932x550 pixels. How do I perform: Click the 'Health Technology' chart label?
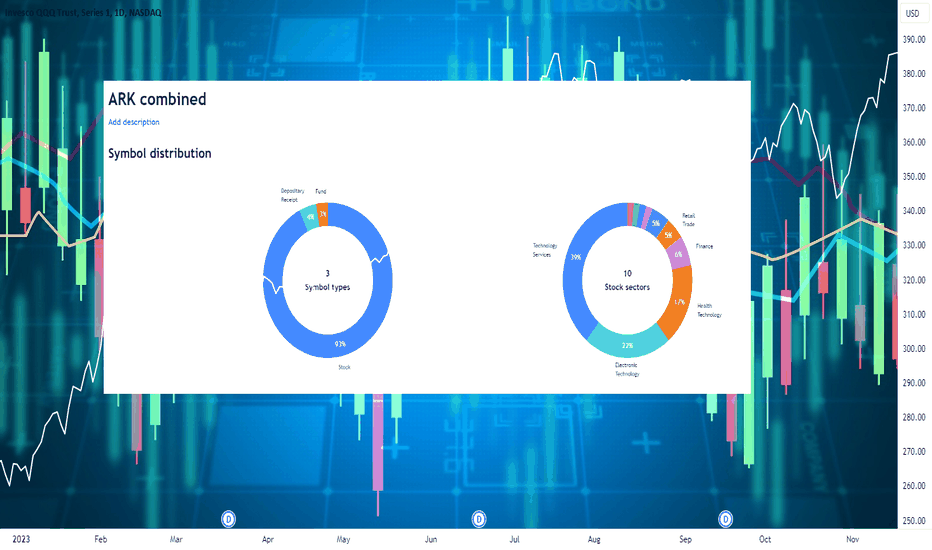(x=709, y=310)
